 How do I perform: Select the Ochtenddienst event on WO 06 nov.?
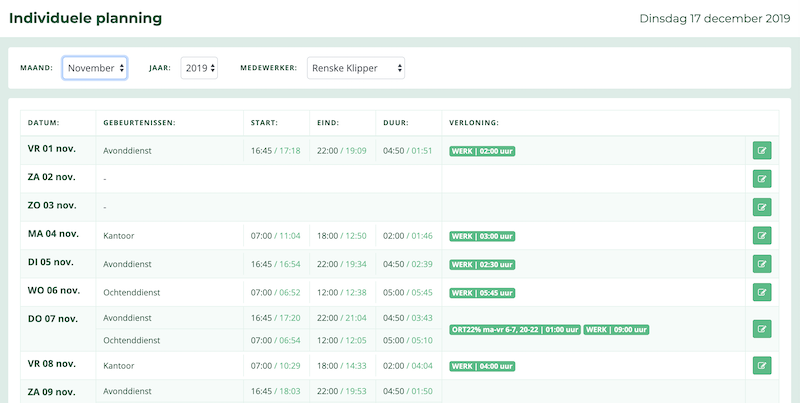click(x=132, y=293)
